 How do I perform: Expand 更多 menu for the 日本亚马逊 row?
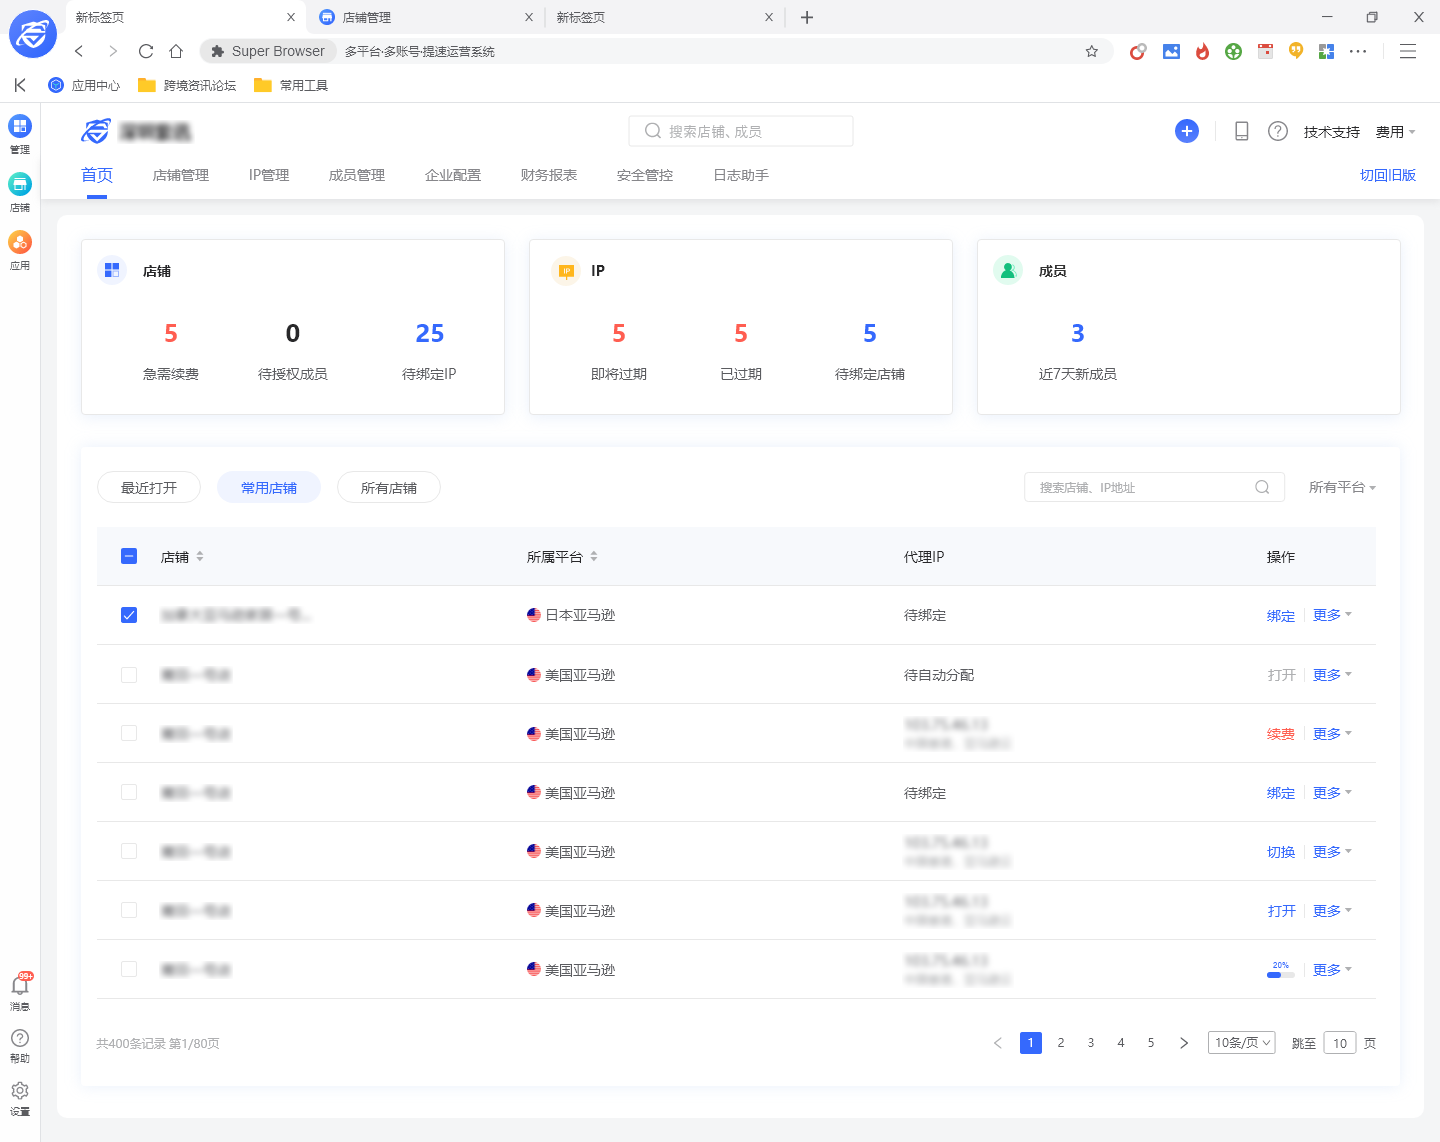click(x=1331, y=615)
